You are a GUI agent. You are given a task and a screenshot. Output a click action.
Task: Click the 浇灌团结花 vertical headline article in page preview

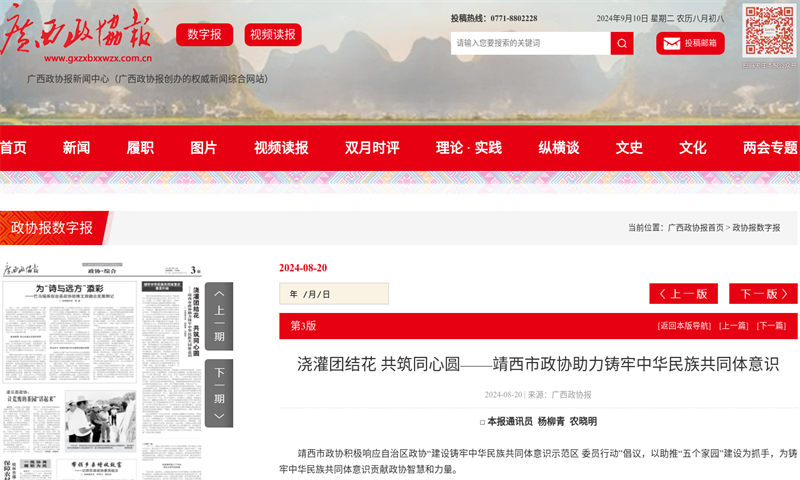pos(196,321)
